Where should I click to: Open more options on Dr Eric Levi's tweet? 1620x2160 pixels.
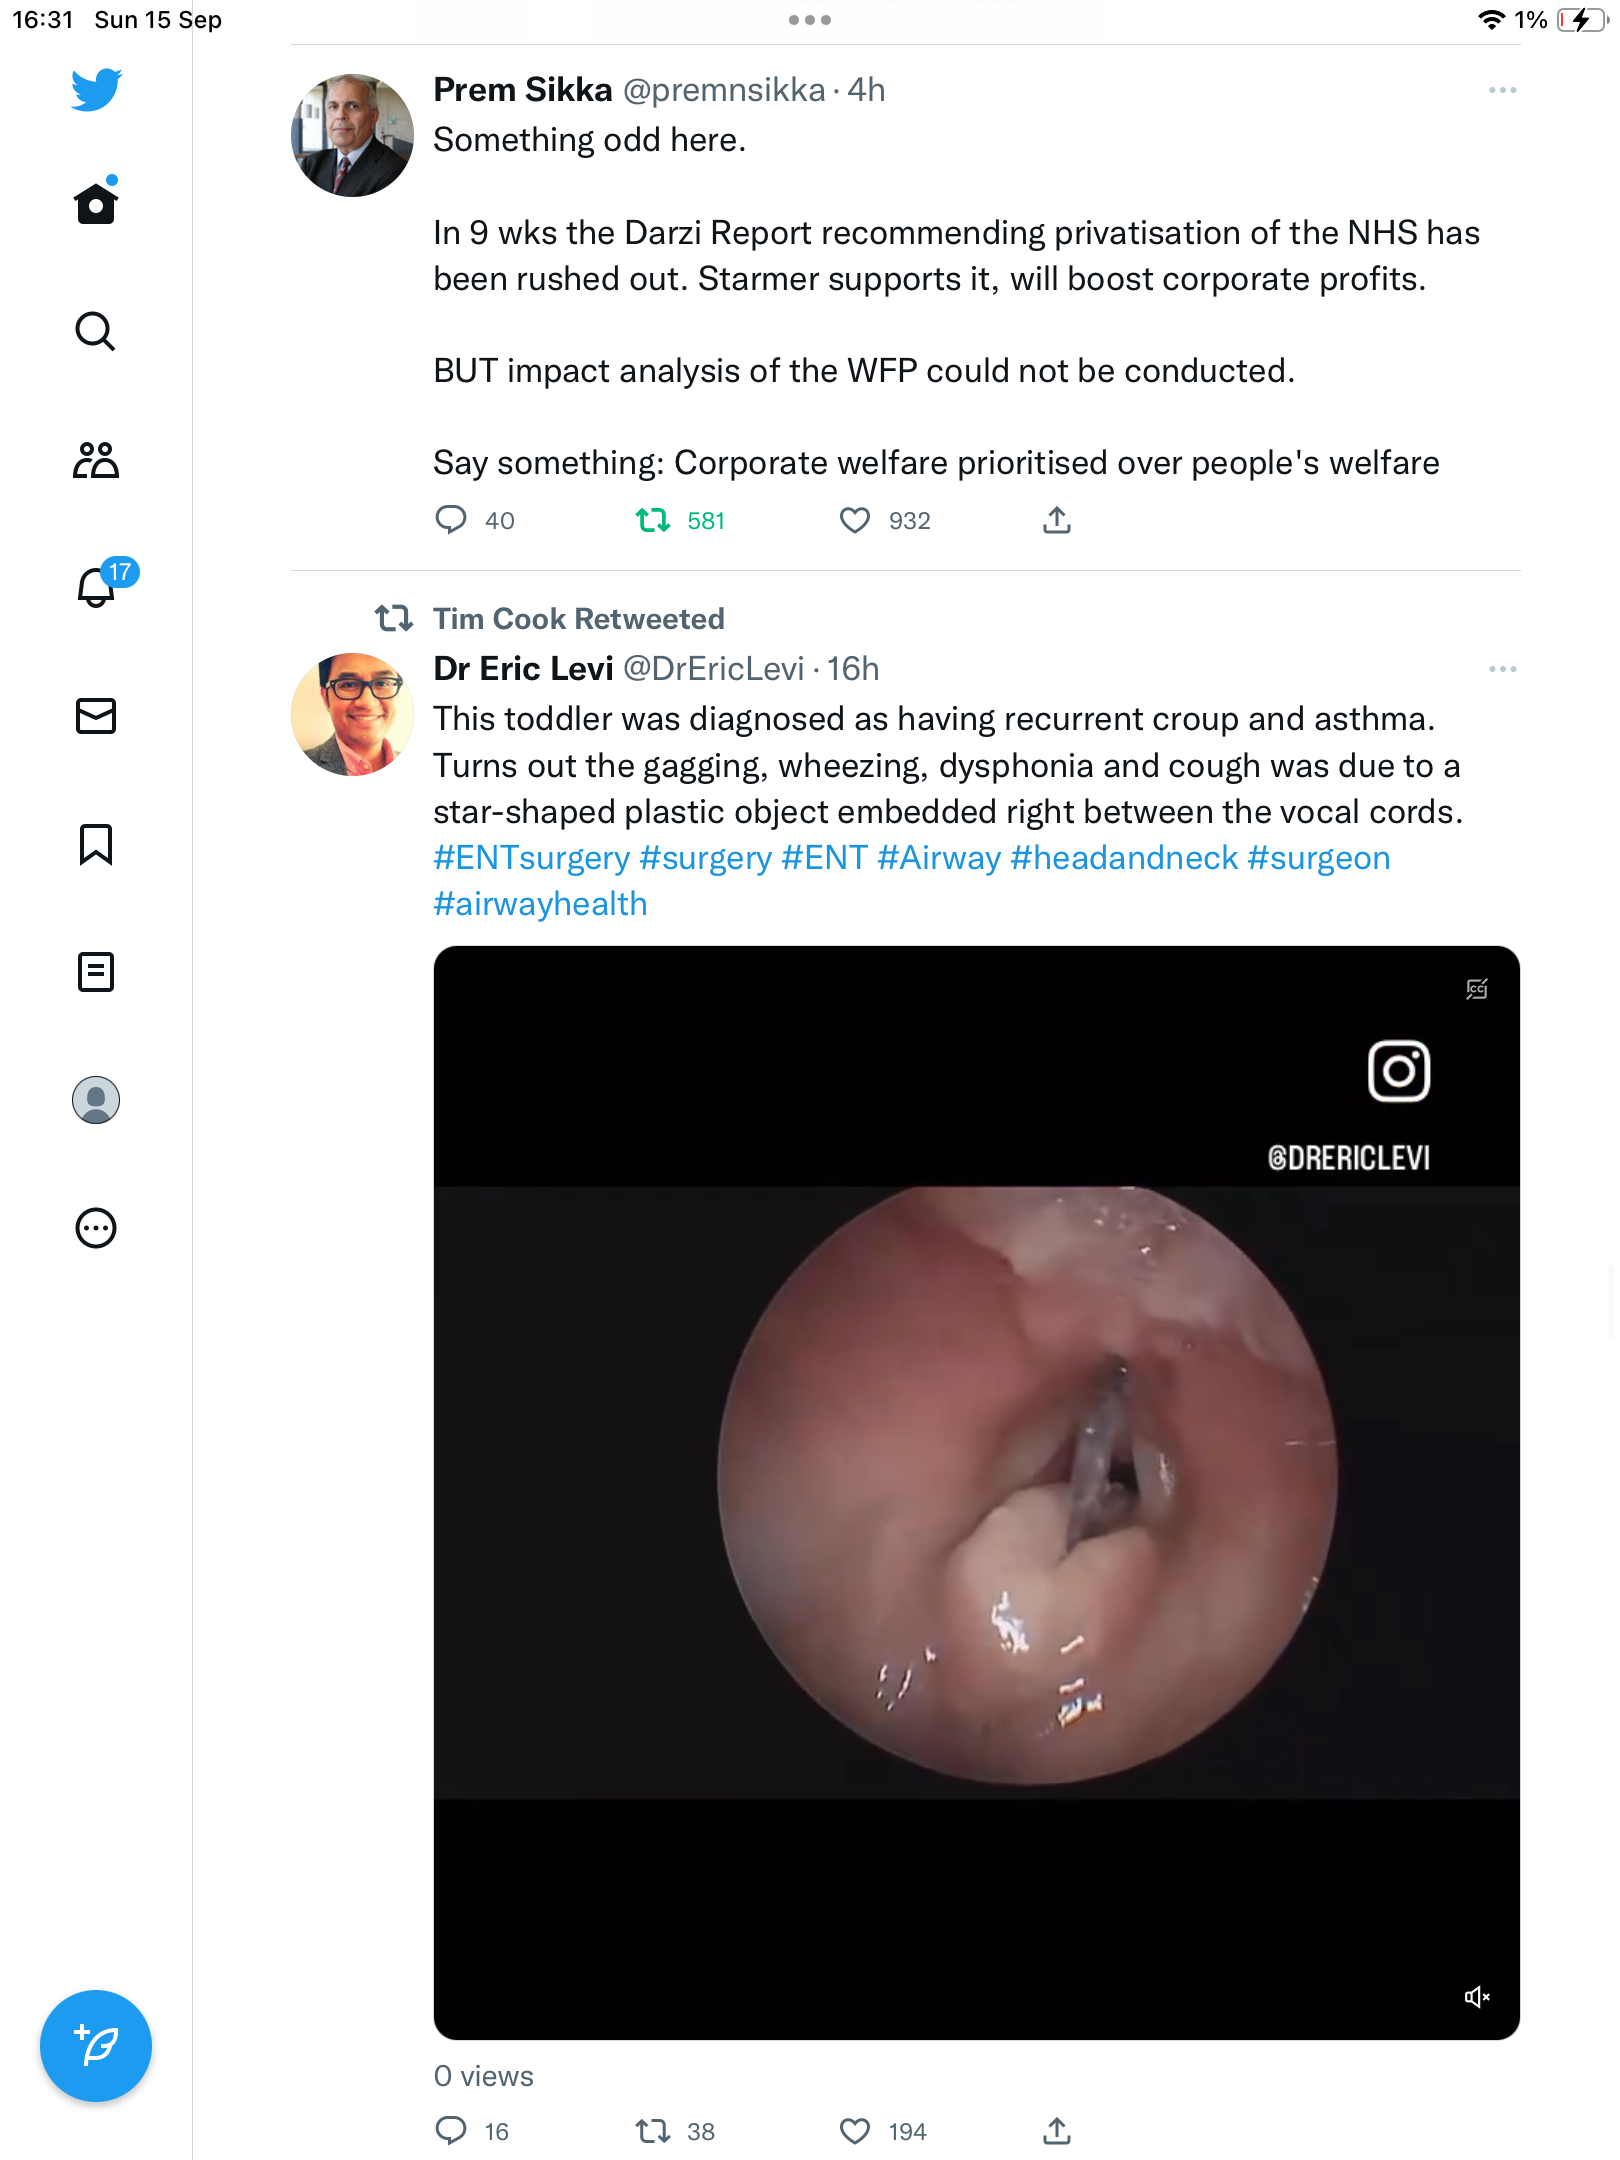coord(1503,669)
